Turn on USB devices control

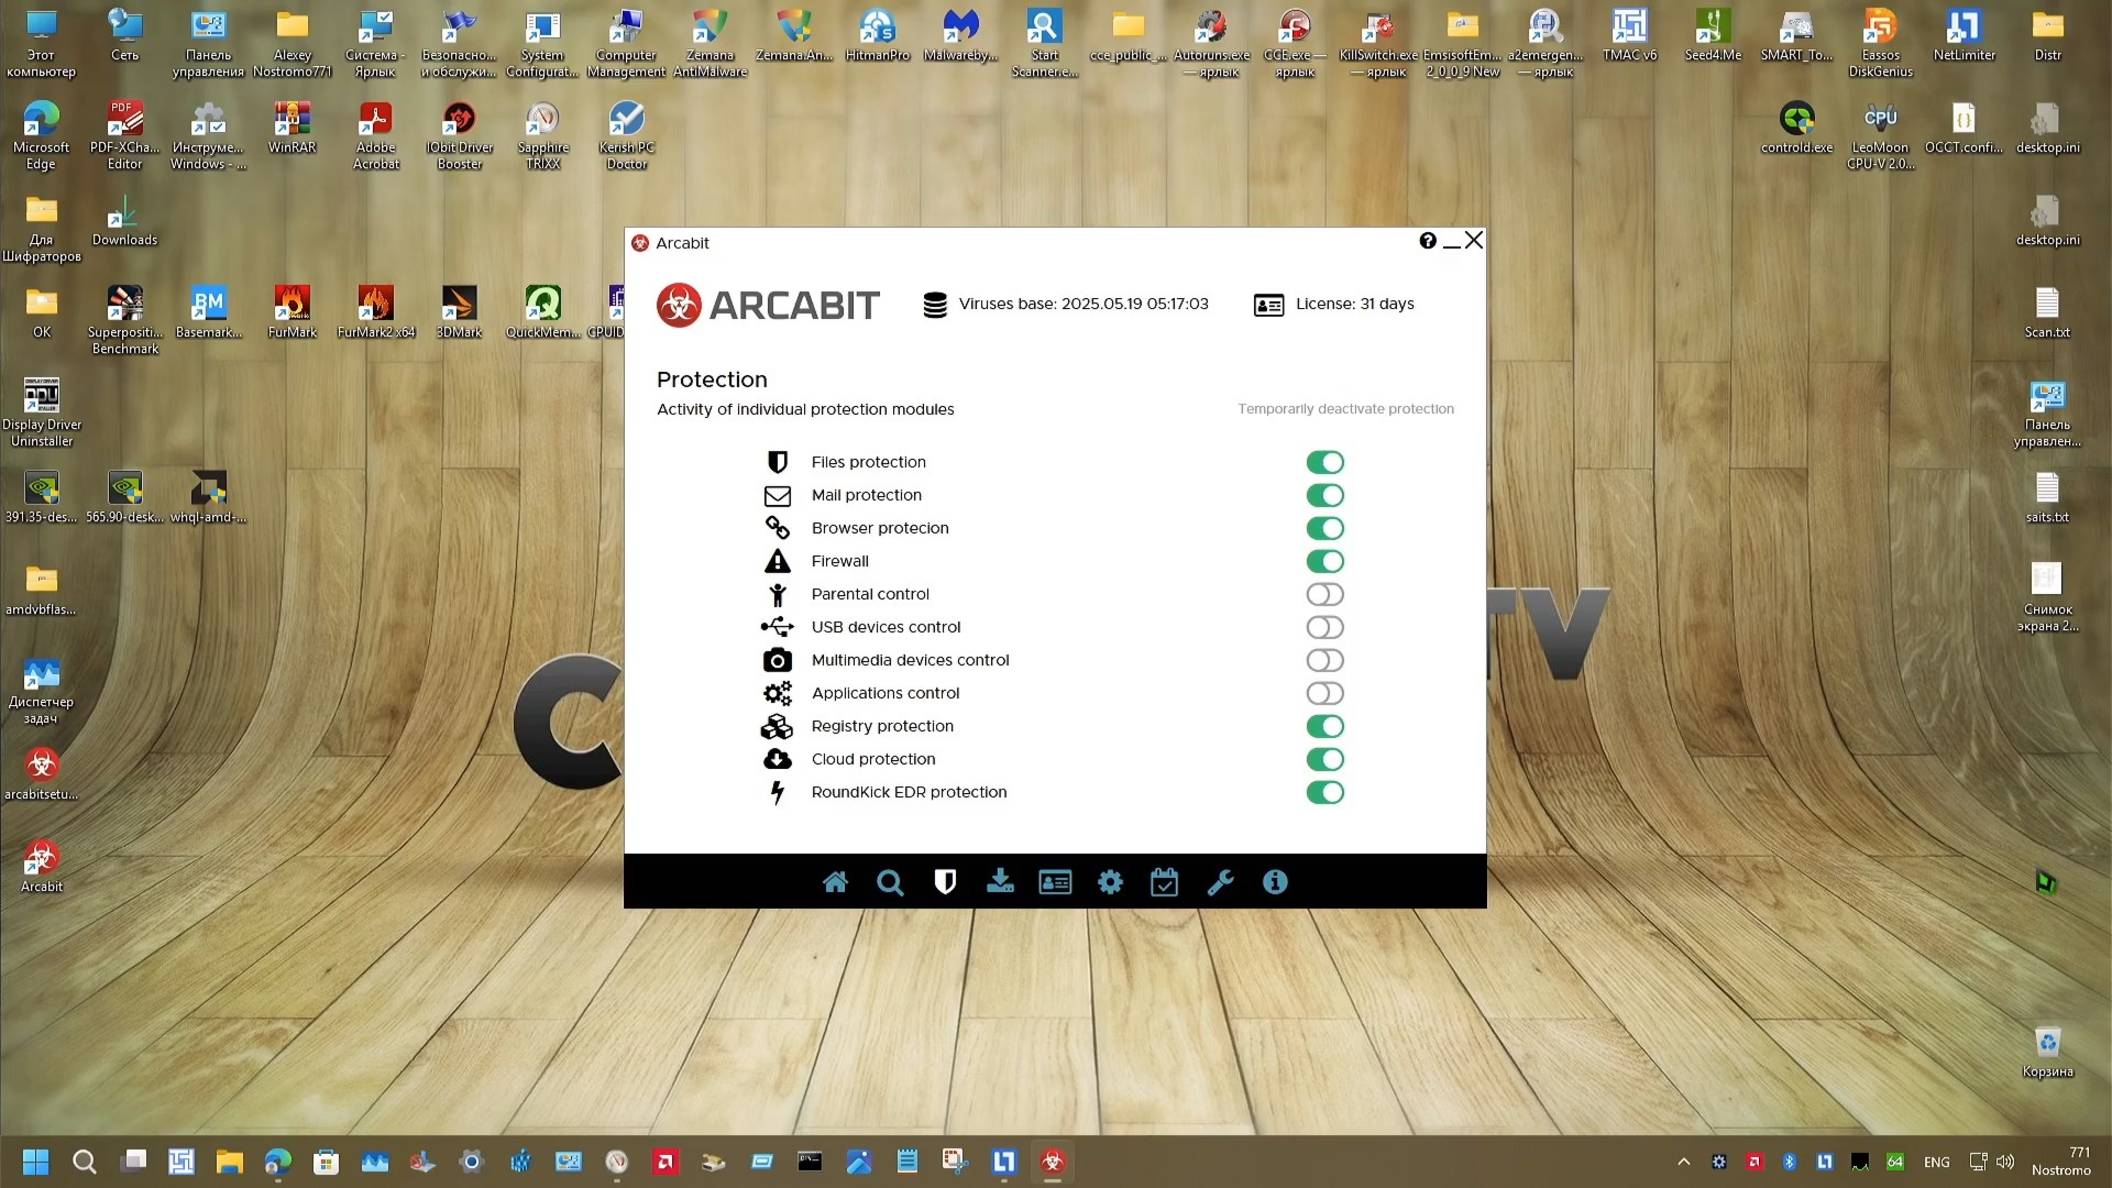point(1325,627)
